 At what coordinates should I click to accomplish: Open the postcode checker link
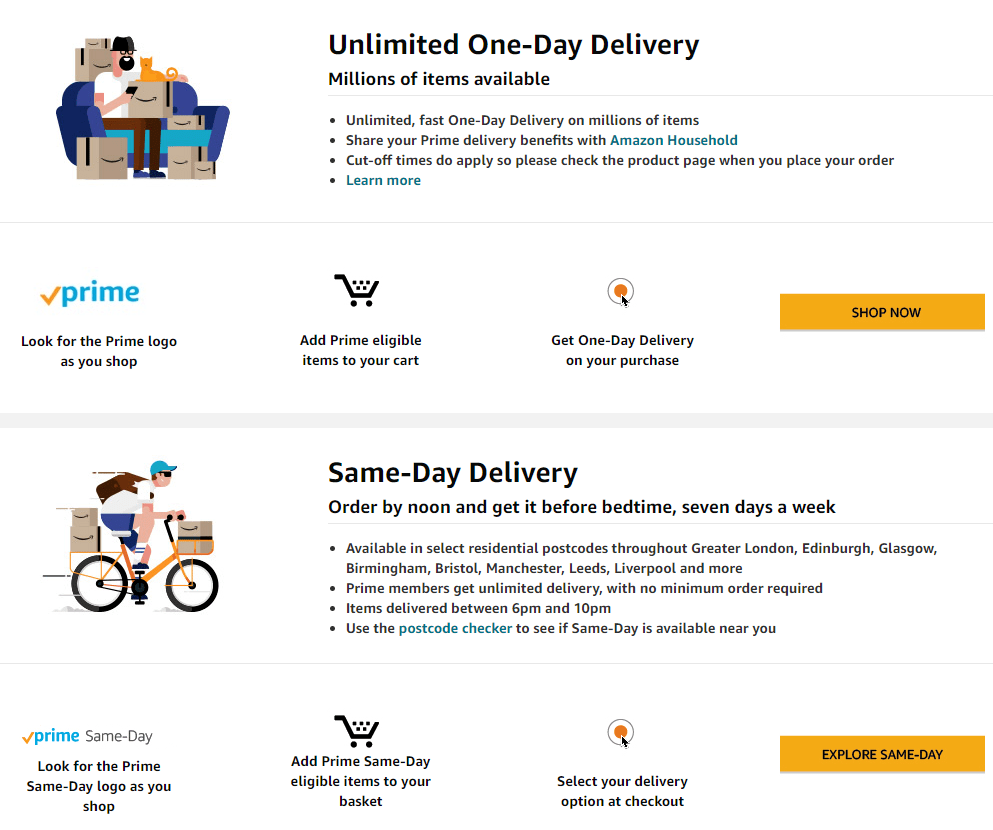point(455,628)
